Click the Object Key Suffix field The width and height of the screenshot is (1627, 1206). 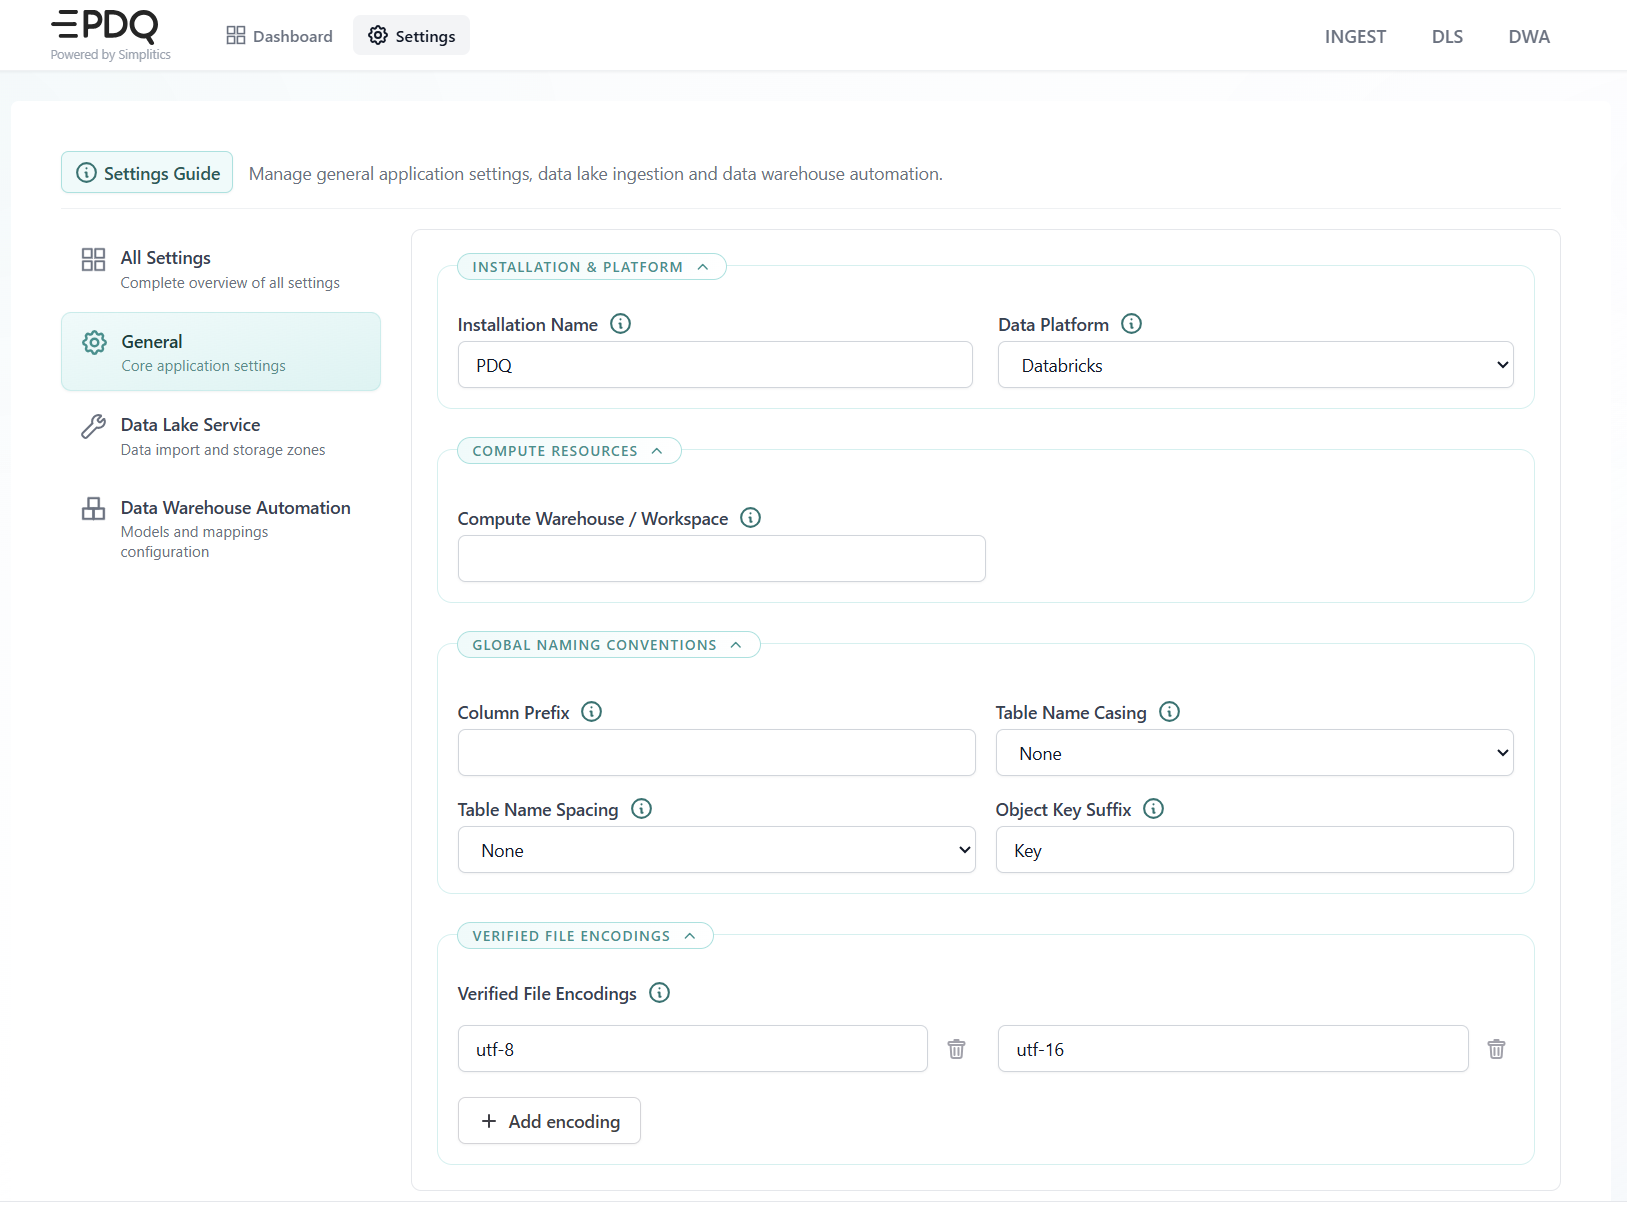(1254, 850)
